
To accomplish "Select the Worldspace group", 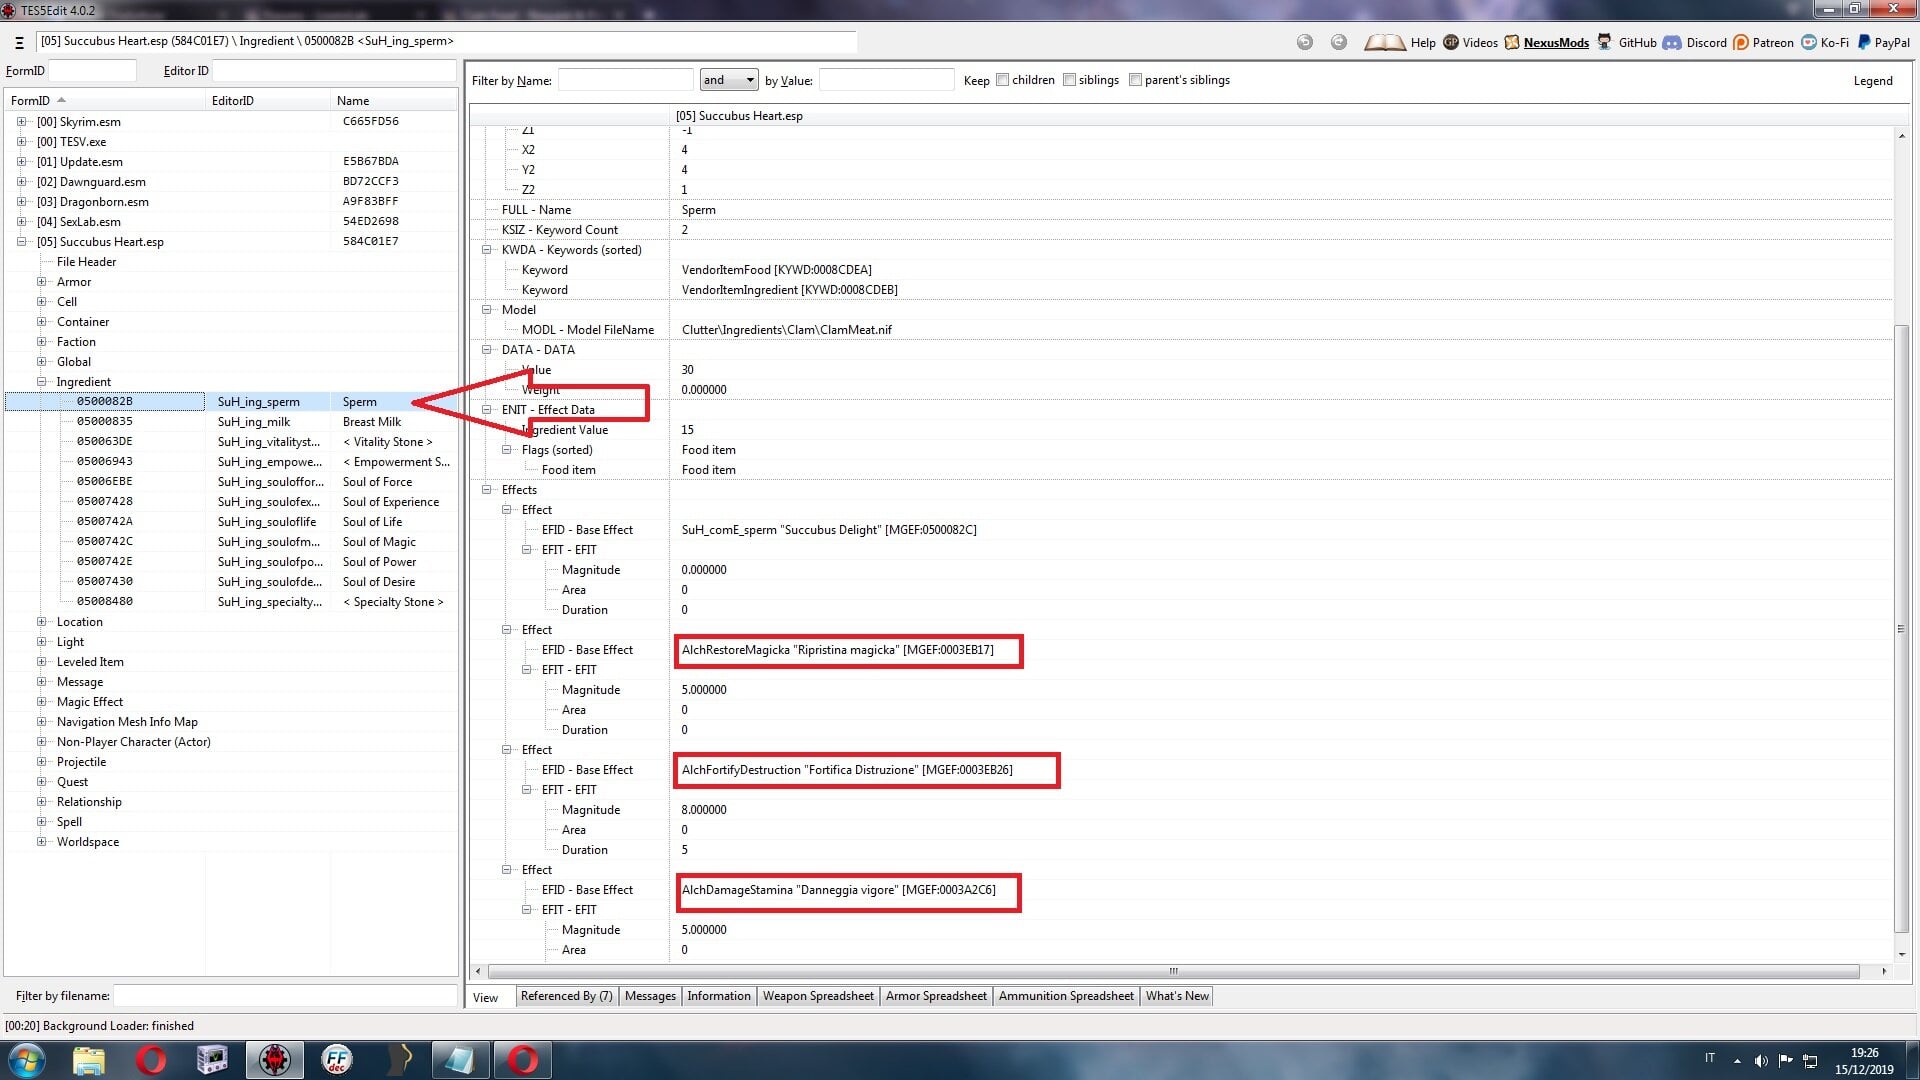I will pos(88,842).
